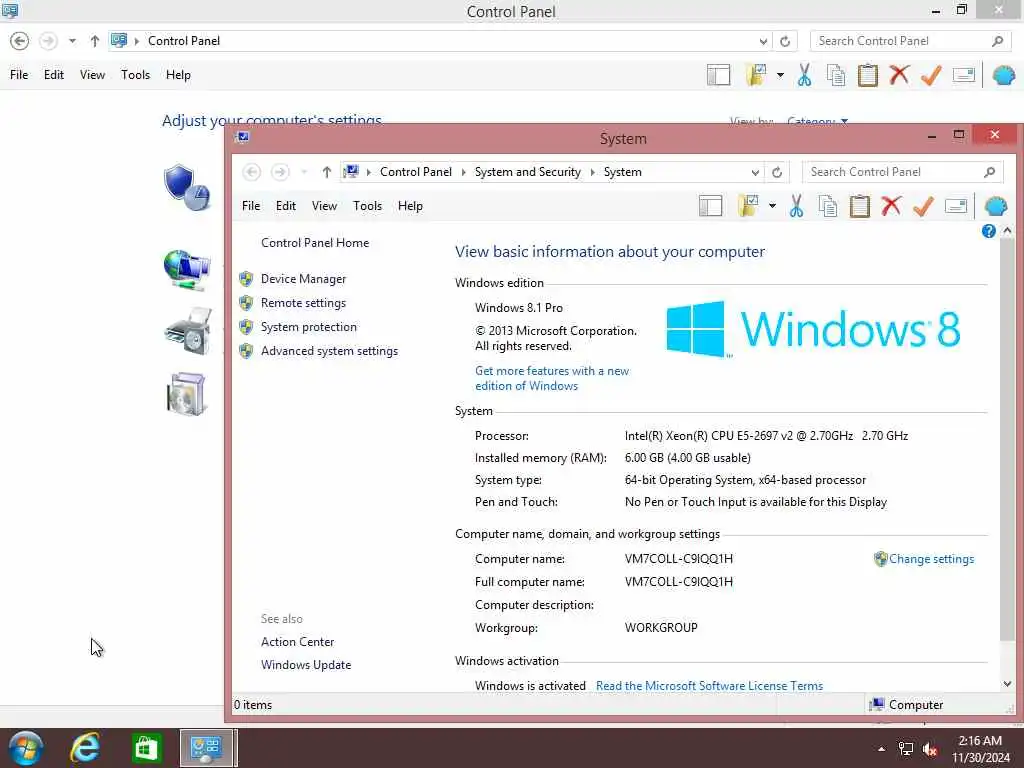Refresh the System window address bar
Screen dimensions: 1024x768
[776, 172]
